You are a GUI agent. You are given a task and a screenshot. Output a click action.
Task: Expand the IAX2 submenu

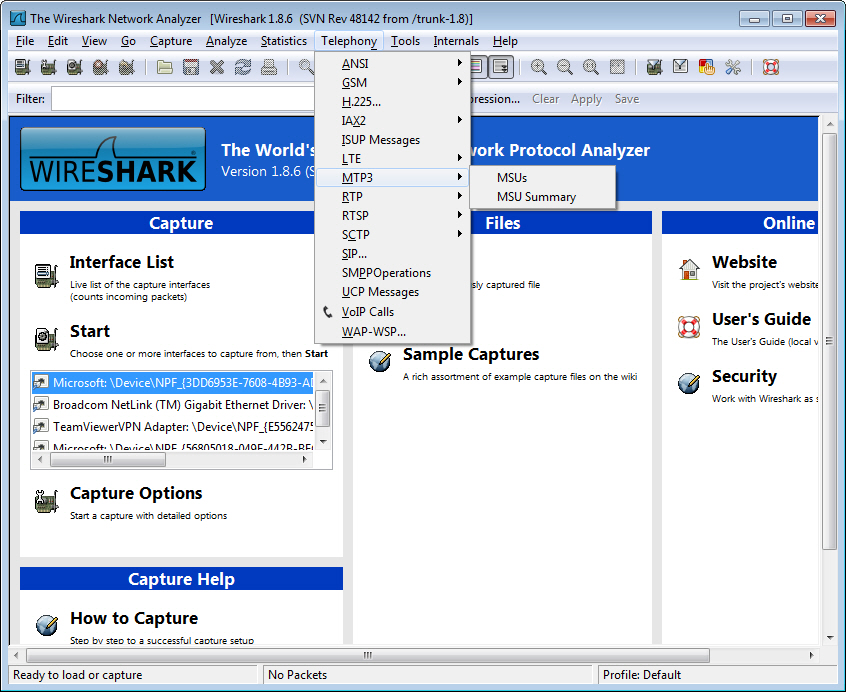pyautogui.click(x=392, y=120)
